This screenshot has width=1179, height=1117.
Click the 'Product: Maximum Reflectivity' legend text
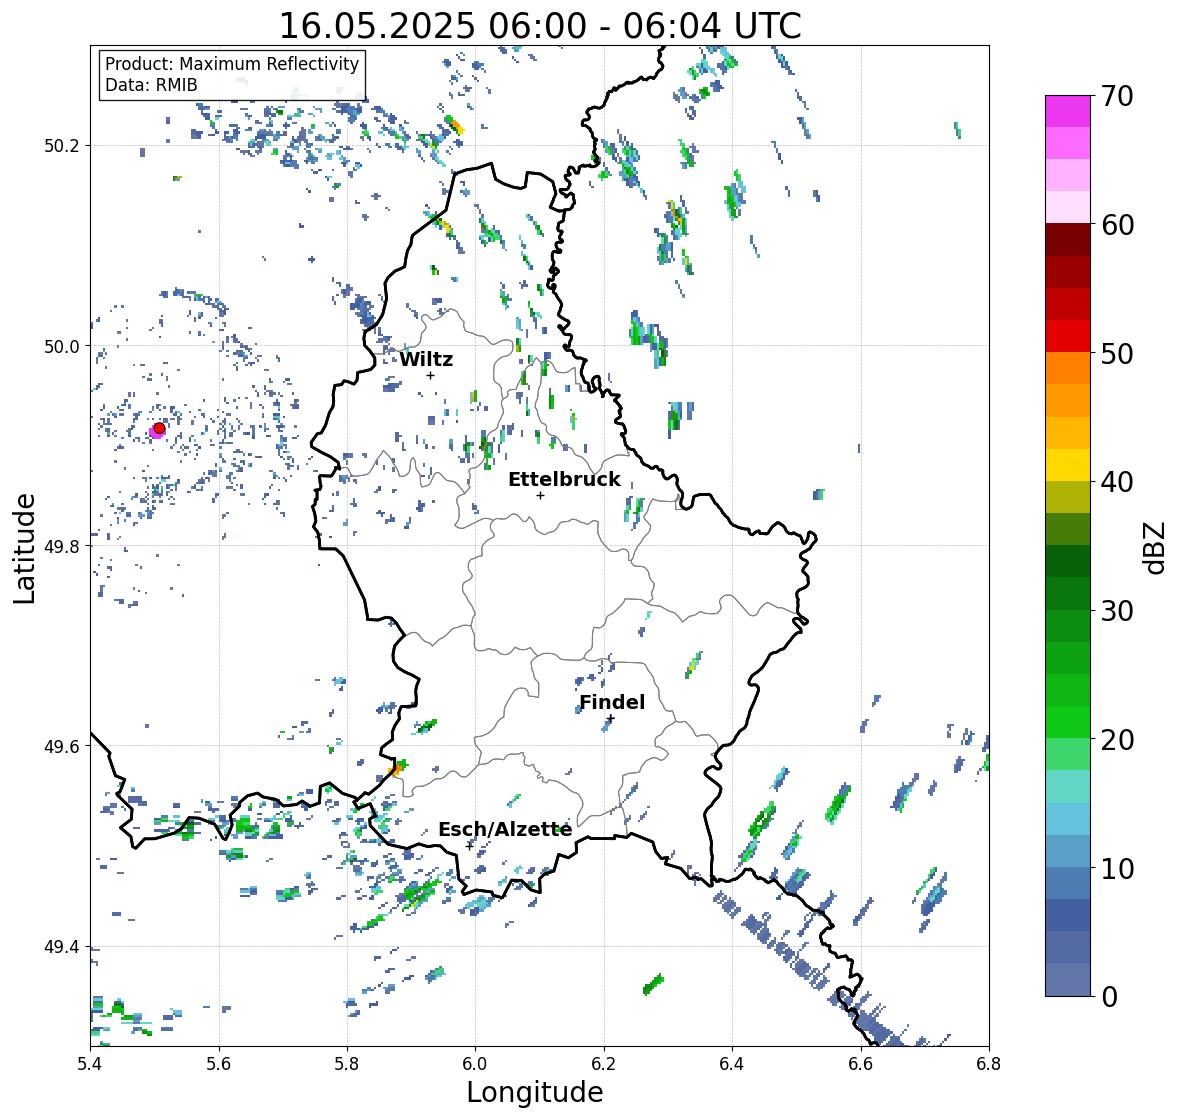[x=232, y=64]
